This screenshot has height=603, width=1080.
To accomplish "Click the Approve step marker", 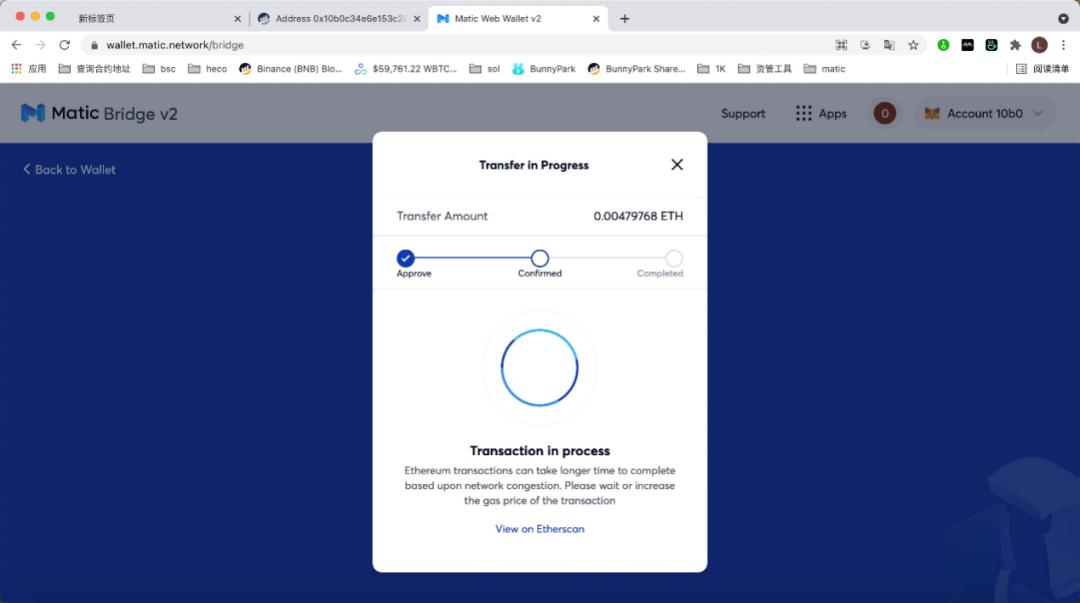I will click(x=405, y=258).
